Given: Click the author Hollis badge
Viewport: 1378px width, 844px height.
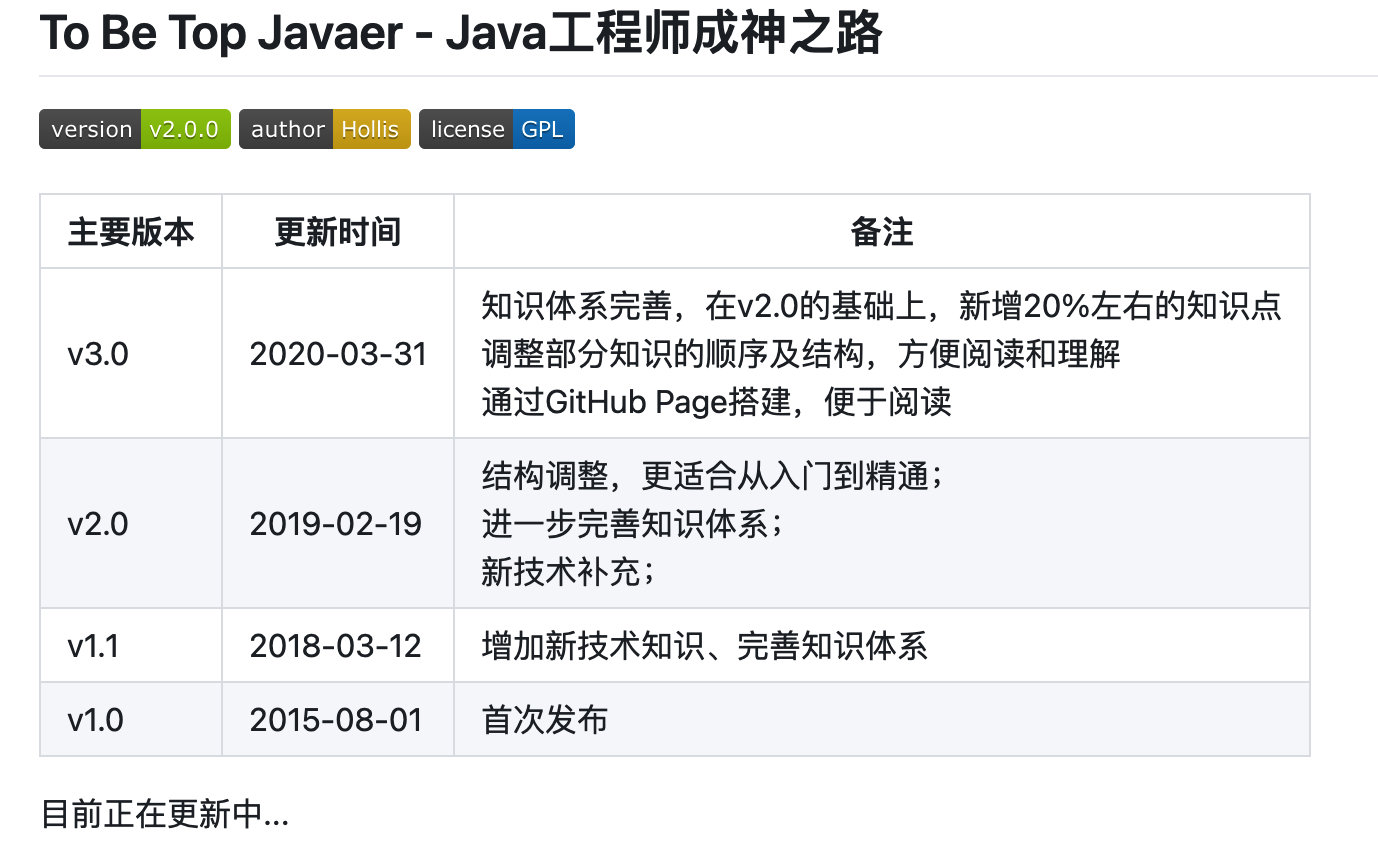Looking at the screenshot, I should [x=324, y=129].
